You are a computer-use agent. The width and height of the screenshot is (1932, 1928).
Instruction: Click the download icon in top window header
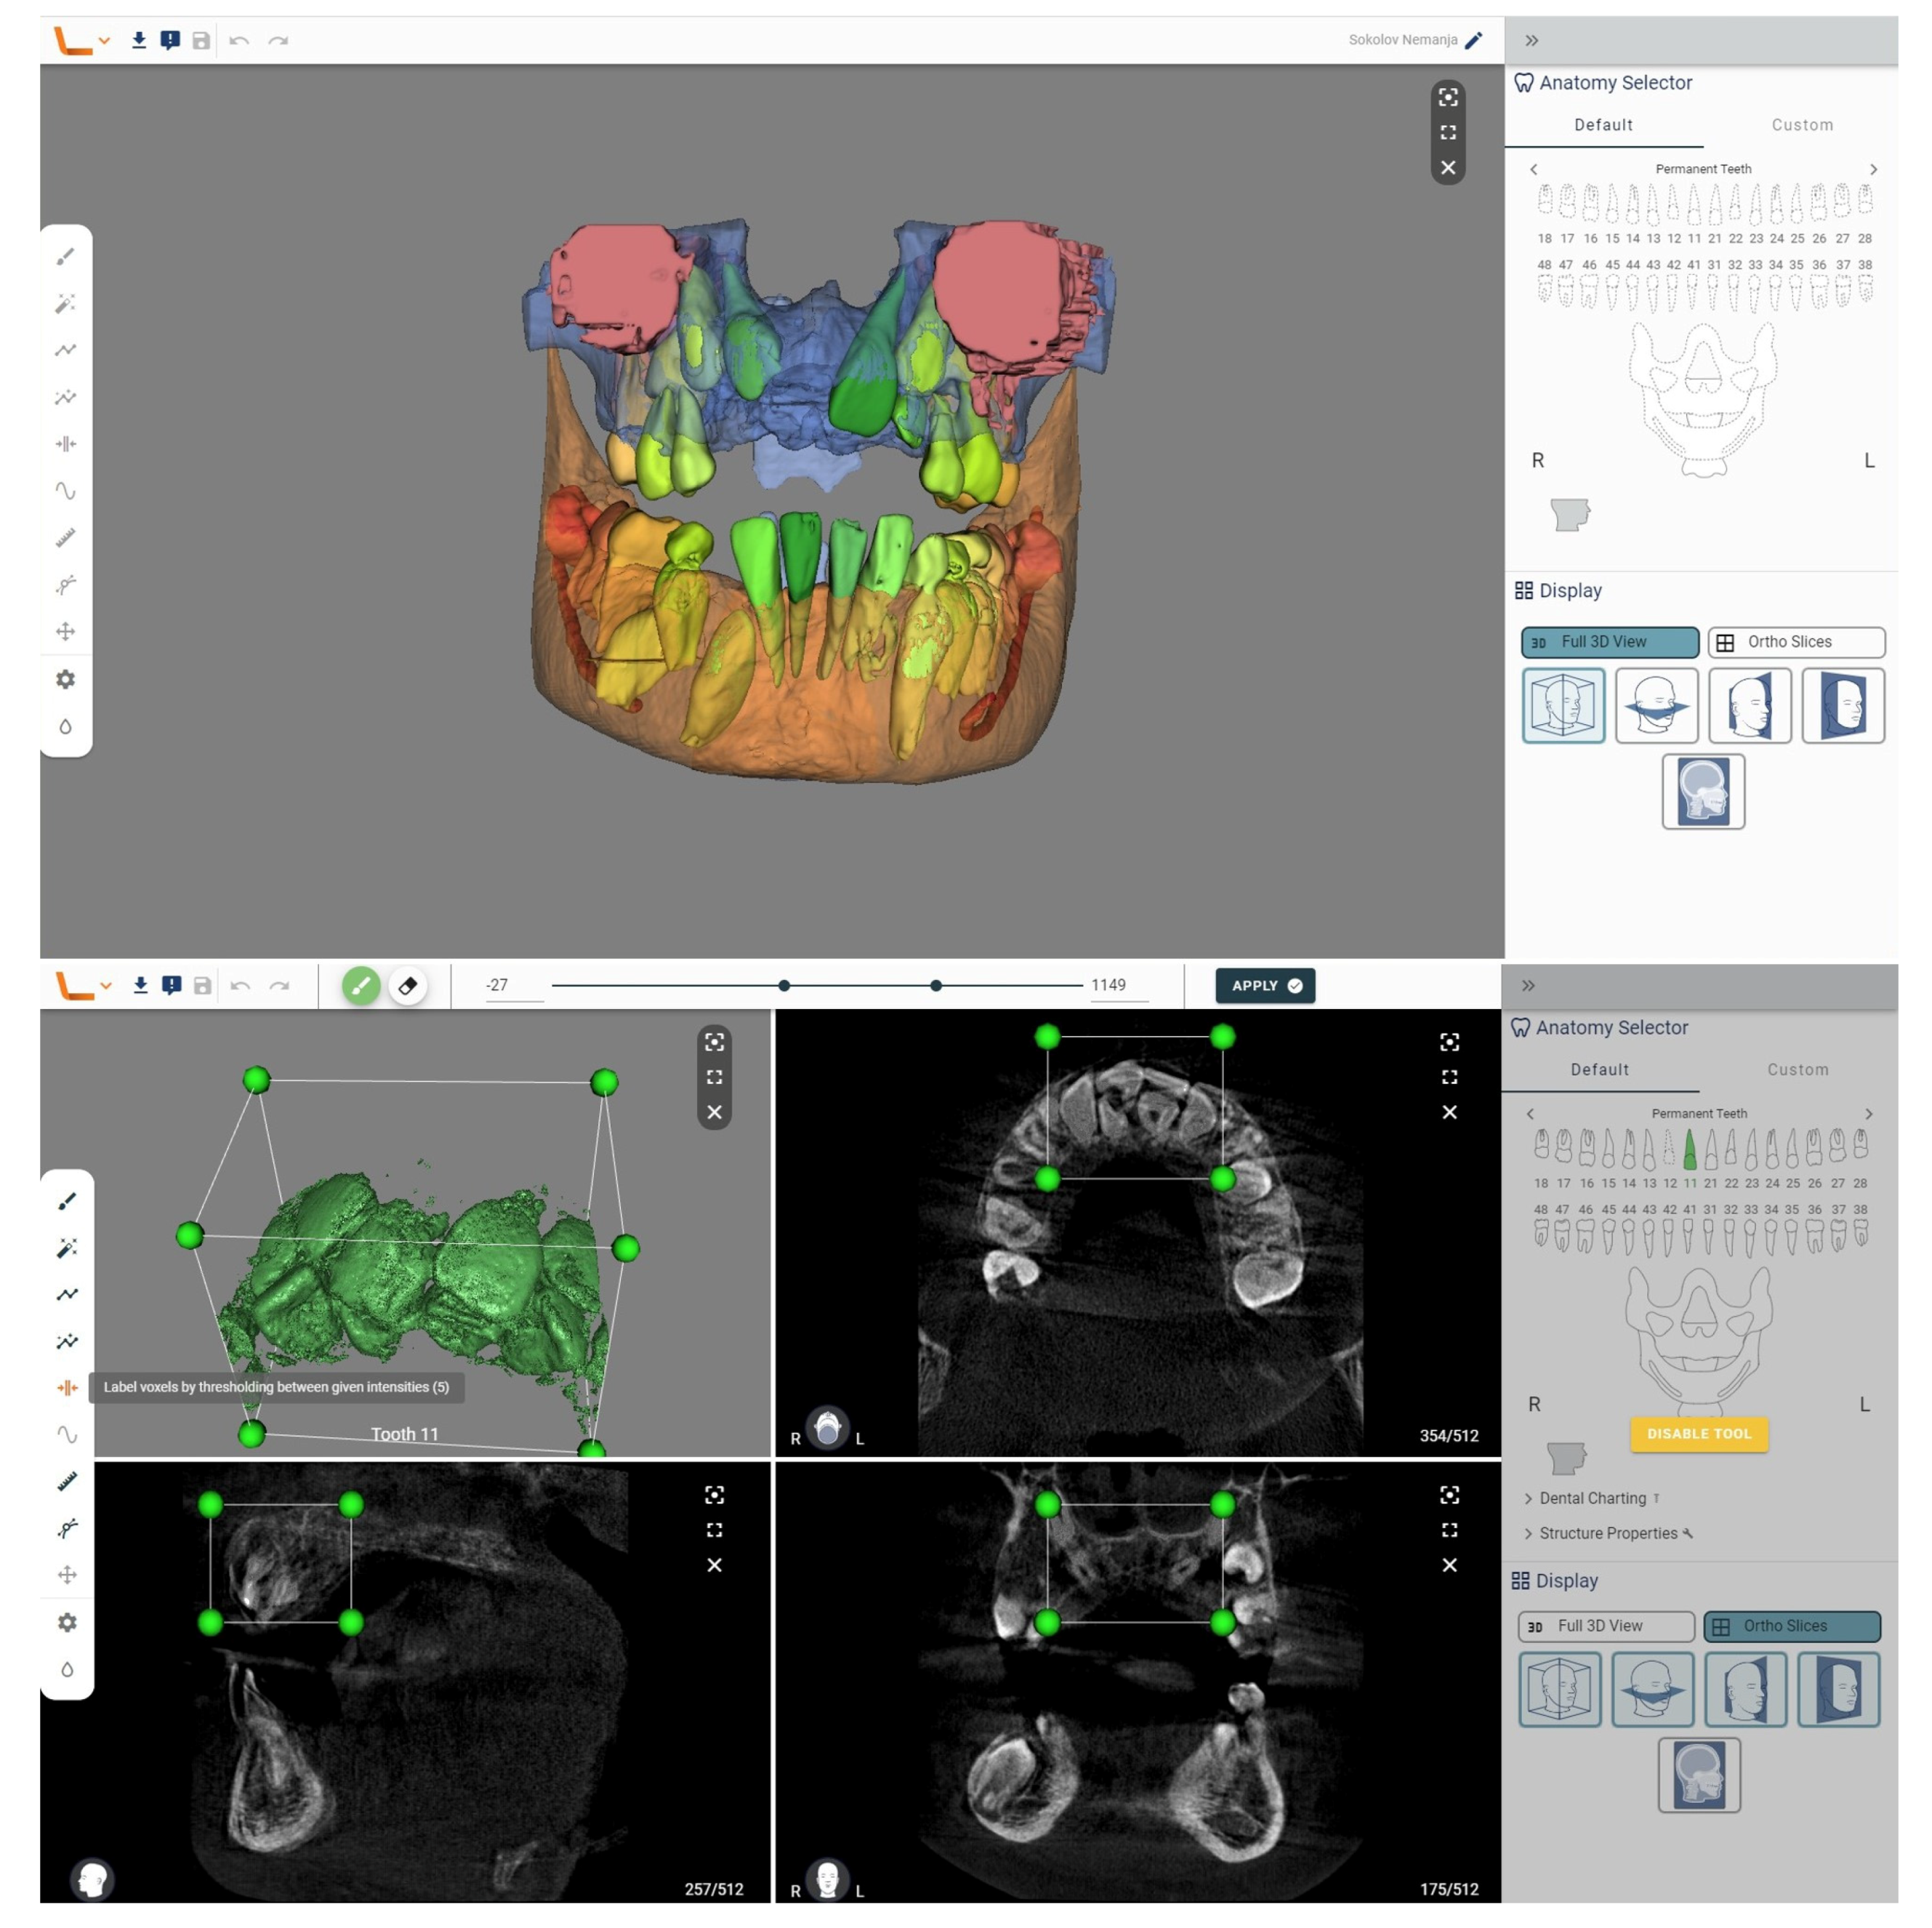tap(139, 40)
